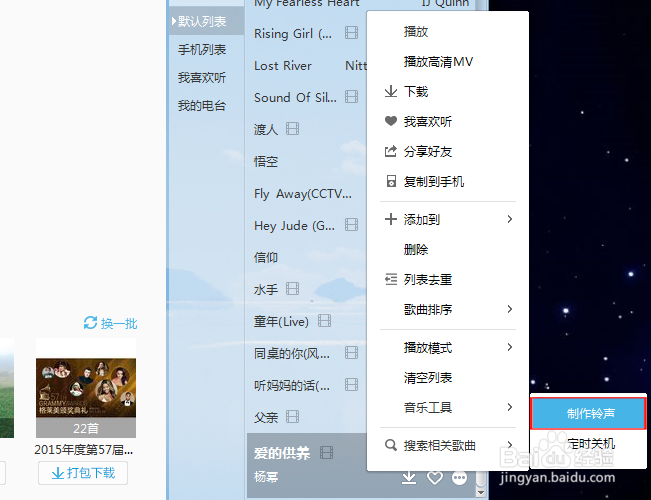The image size is (651, 500).
Task: Expand the 歌曲排序 submenu
Action: 448,309
